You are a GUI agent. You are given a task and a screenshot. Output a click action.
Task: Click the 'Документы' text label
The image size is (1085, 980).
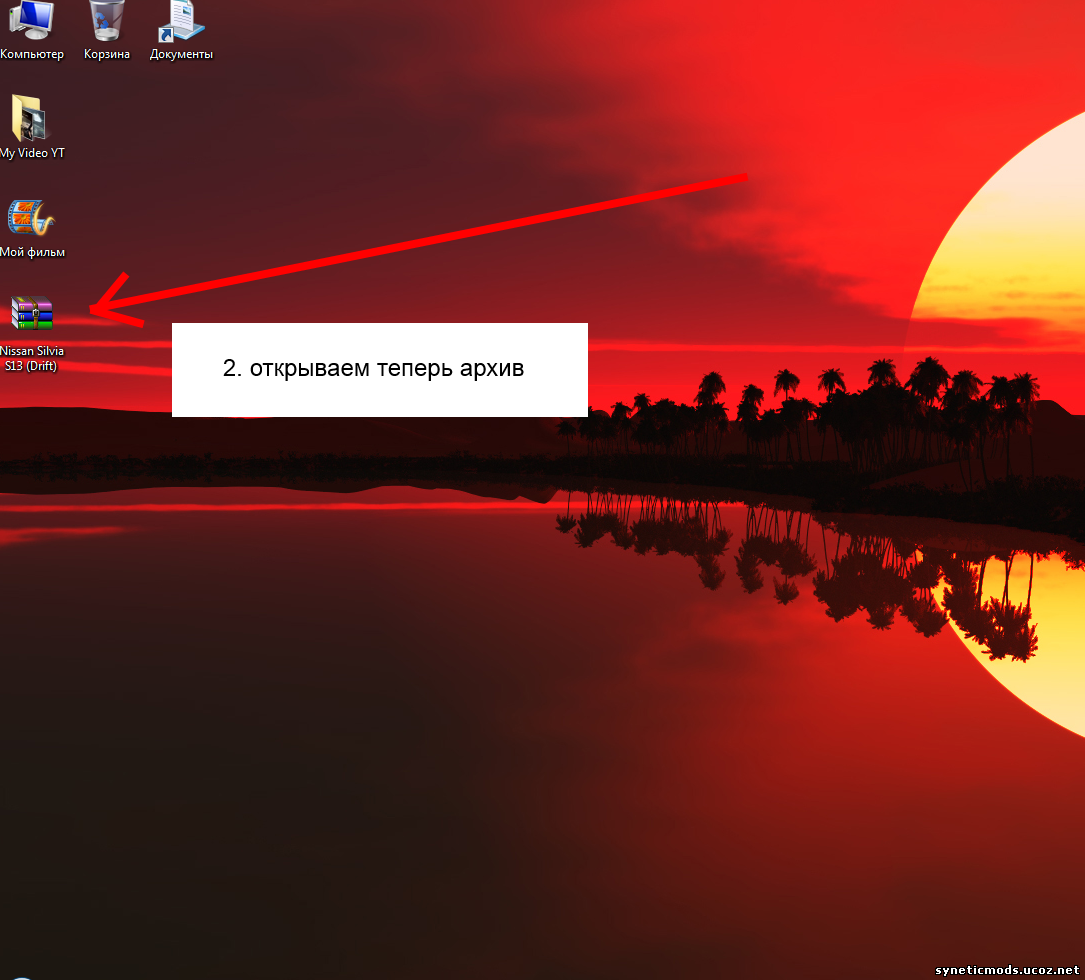click(181, 54)
